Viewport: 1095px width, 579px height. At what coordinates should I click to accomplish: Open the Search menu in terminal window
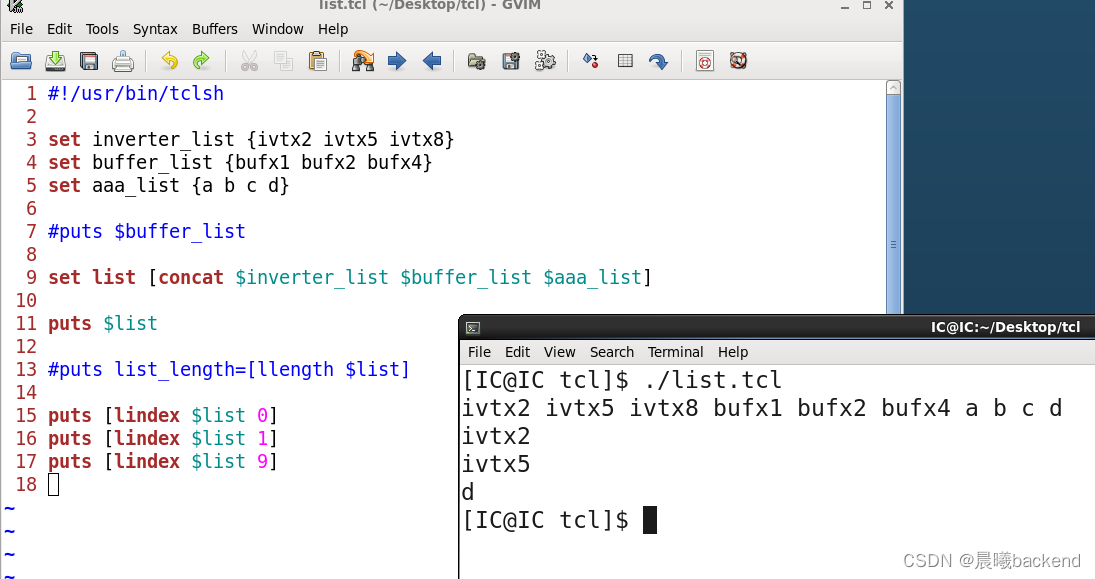[x=612, y=352]
